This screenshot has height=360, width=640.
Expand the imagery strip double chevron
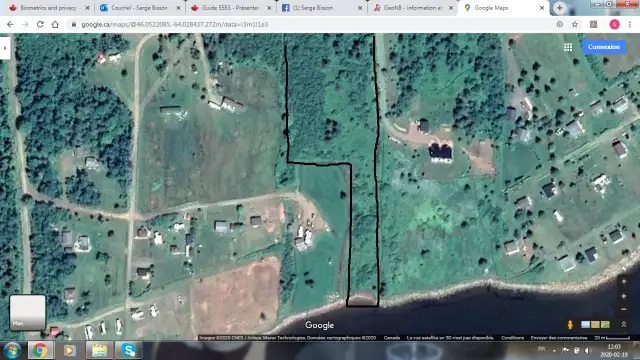(x=623, y=324)
